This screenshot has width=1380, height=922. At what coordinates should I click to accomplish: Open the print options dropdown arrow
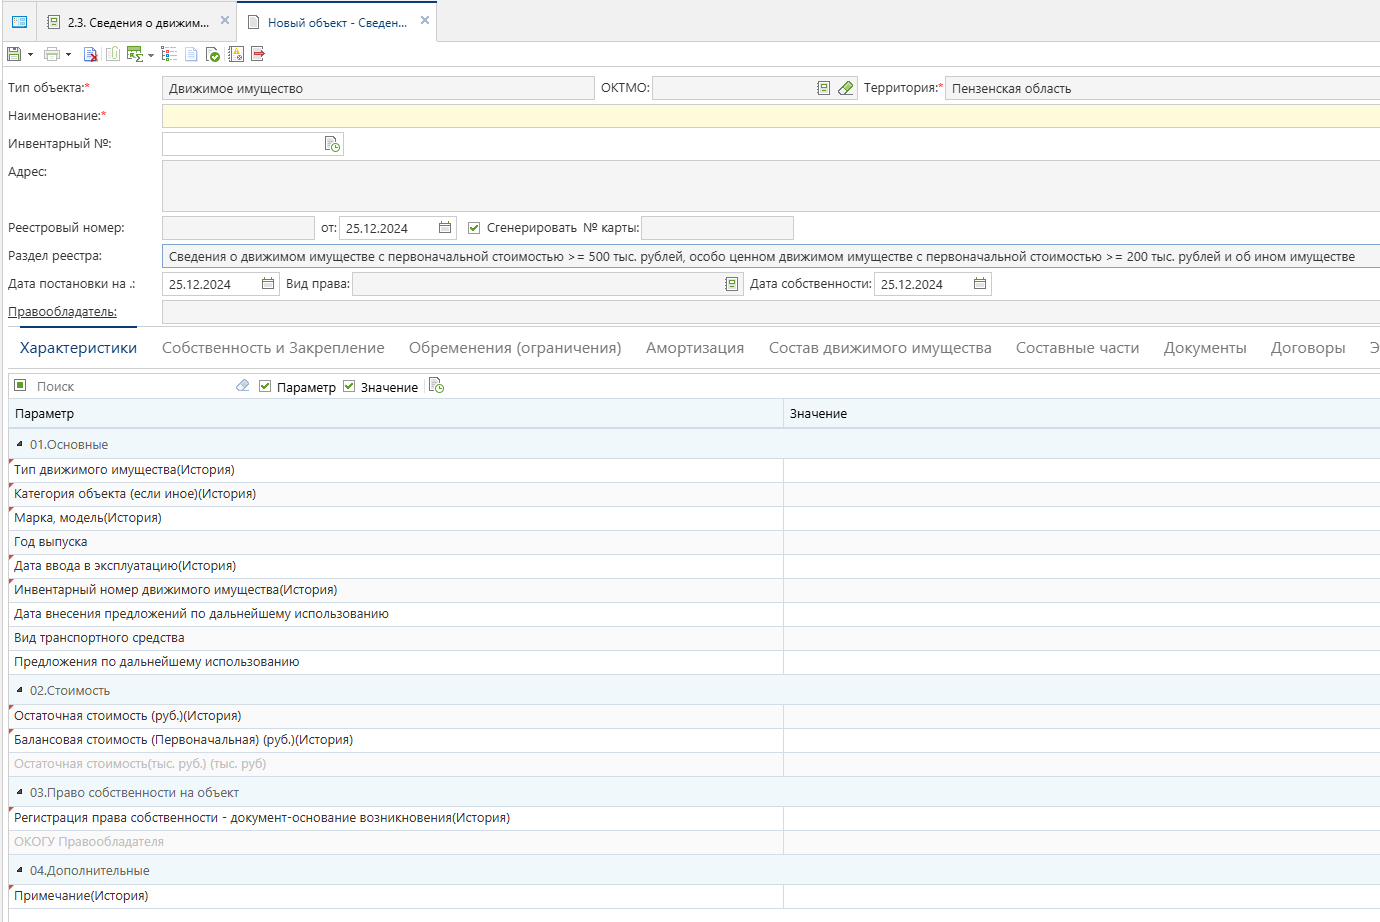click(x=68, y=55)
